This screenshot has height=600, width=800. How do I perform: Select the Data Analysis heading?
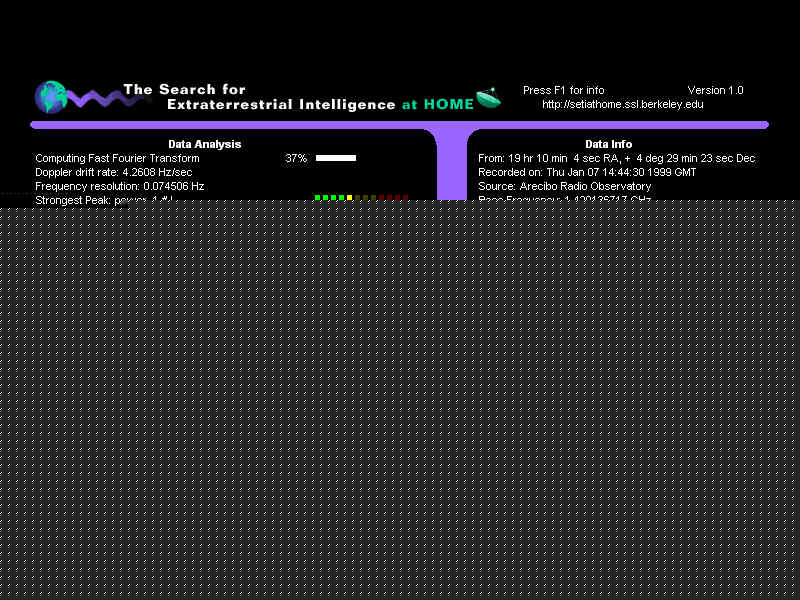204,144
